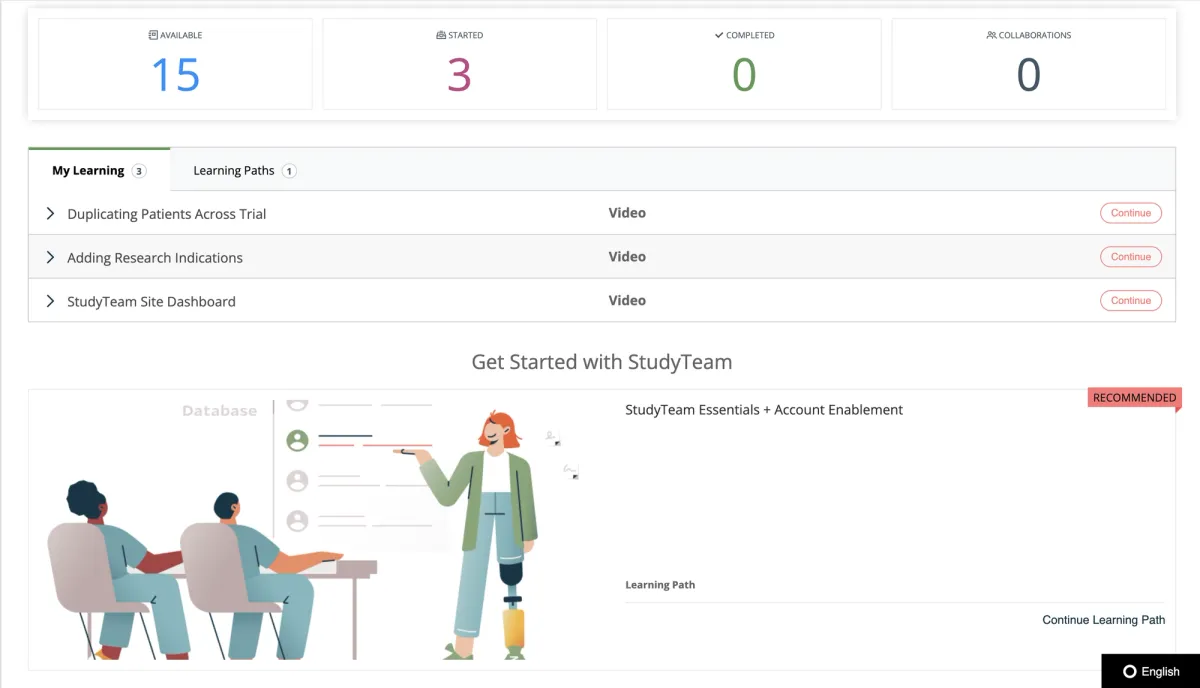
Task: Expand the StudyTeam Site Dashboard row
Action: tap(50, 301)
